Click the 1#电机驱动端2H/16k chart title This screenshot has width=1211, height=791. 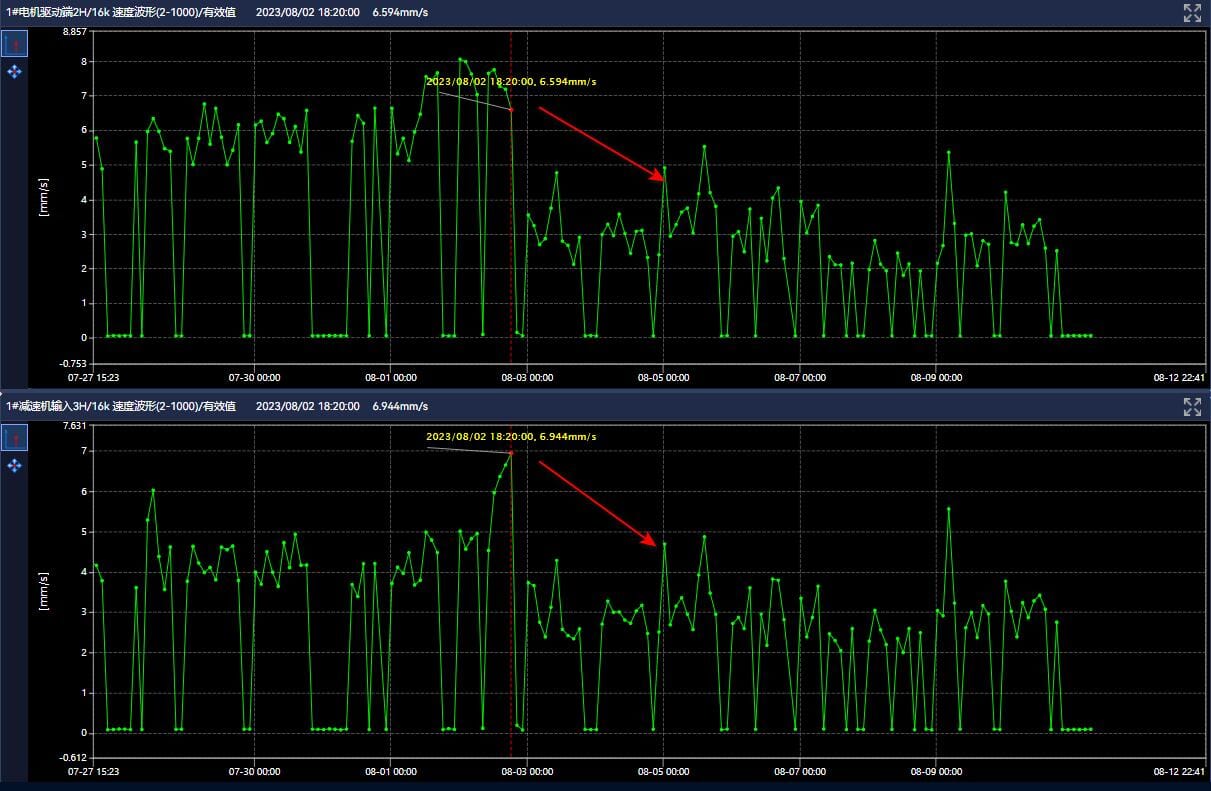pos(121,13)
